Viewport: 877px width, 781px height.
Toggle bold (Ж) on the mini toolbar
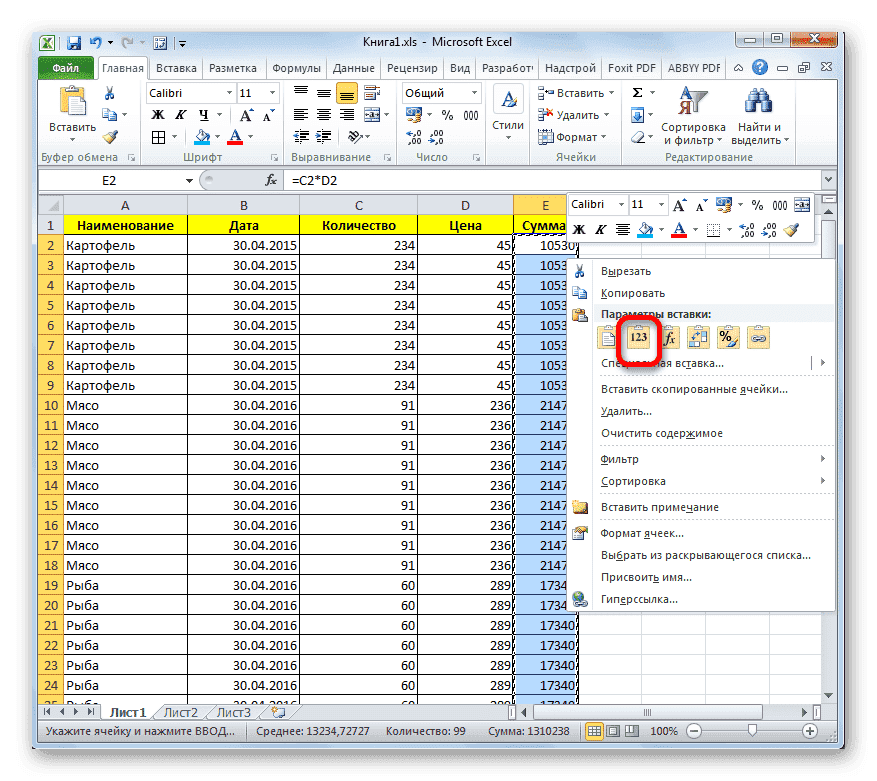click(x=579, y=229)
